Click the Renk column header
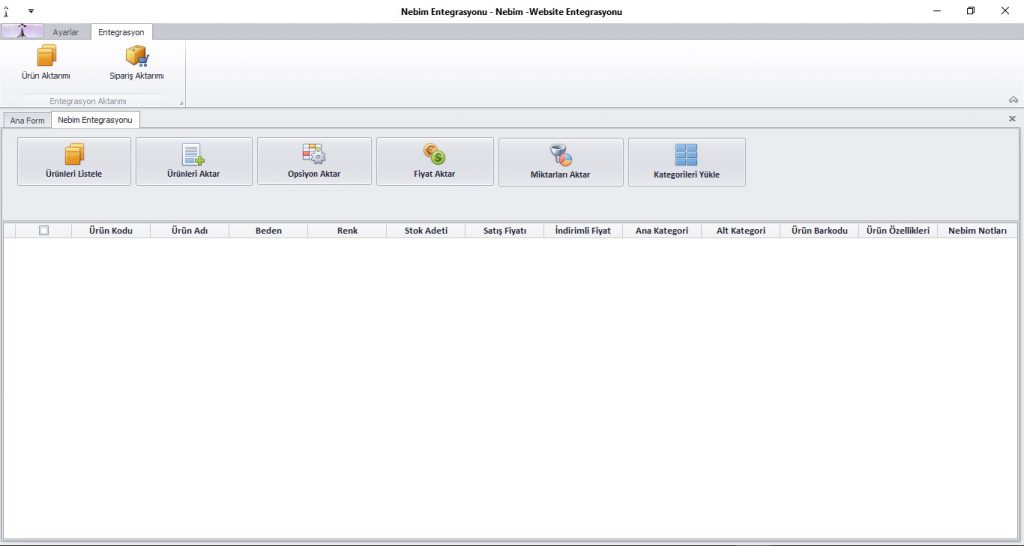1024x546 pixels. pyautogui.click(x=347, y=231)
